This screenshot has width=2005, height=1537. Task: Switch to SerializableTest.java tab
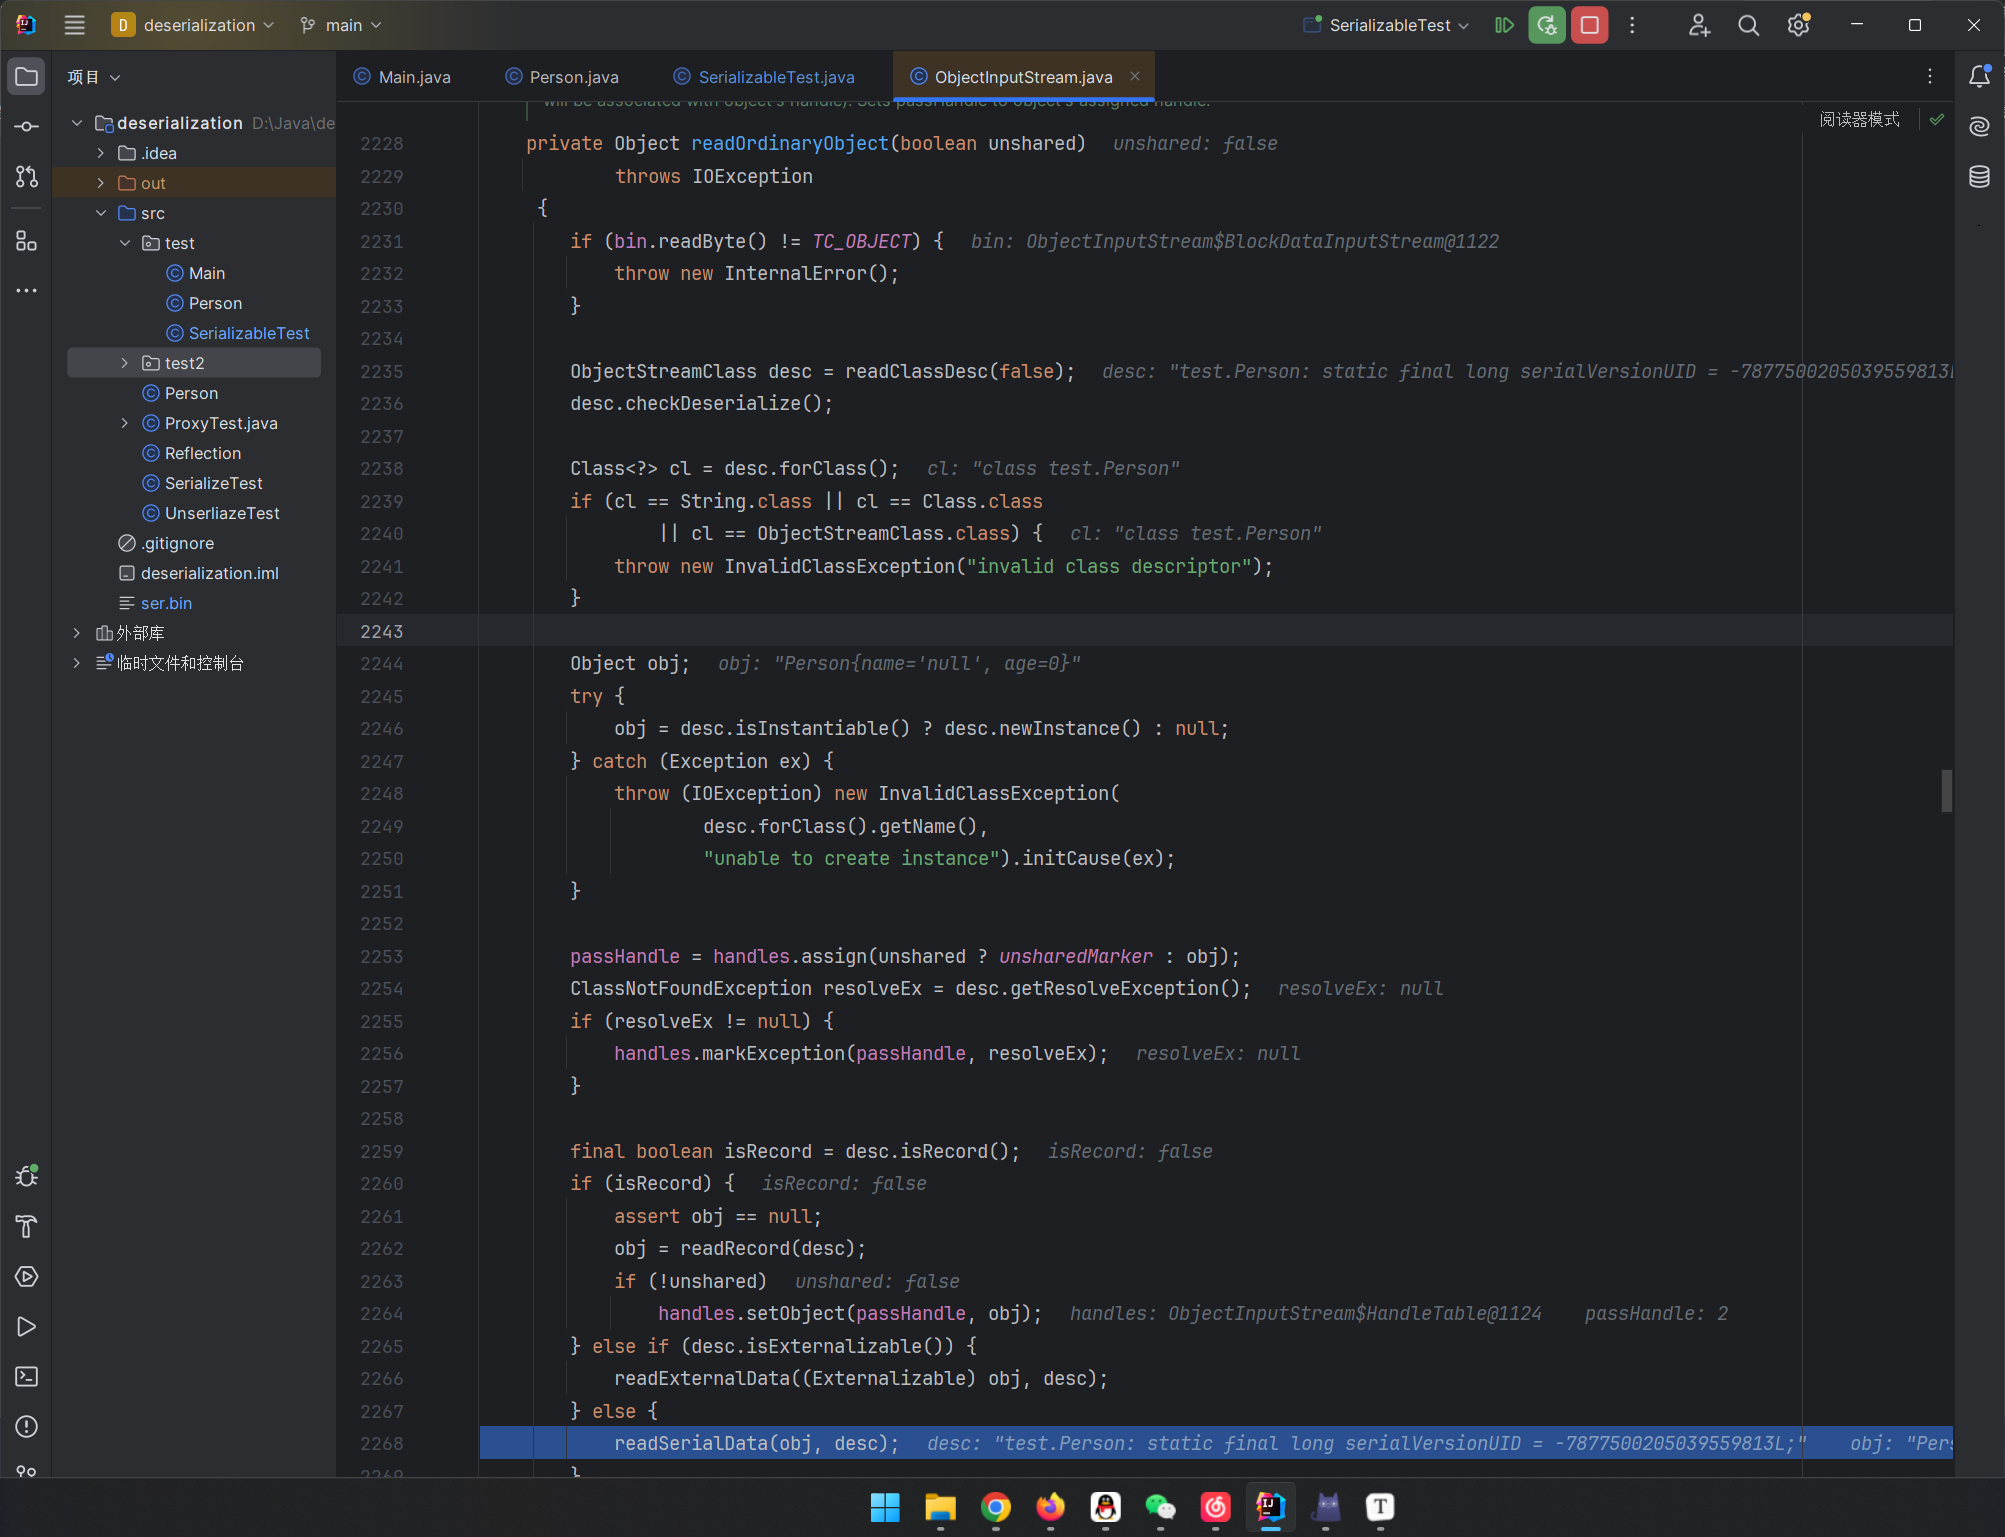coord(764,77)
